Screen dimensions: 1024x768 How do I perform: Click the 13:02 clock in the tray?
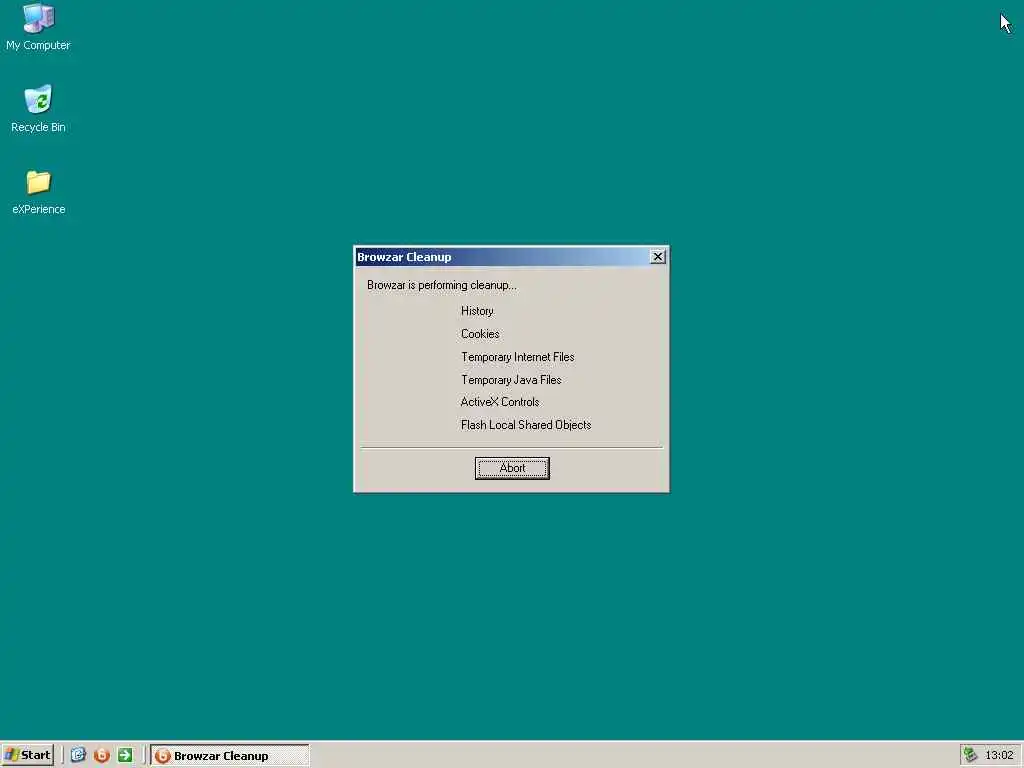[x=999, y=756]
